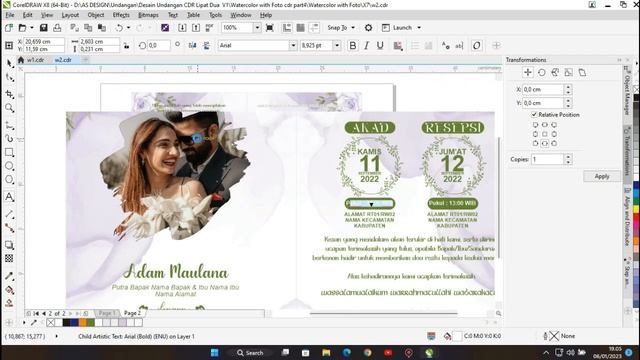Toggle Underline text formatting
Image resolution: width=640 pixels, height=360 pixels.
pyautogui.click(x=380, y=46)
